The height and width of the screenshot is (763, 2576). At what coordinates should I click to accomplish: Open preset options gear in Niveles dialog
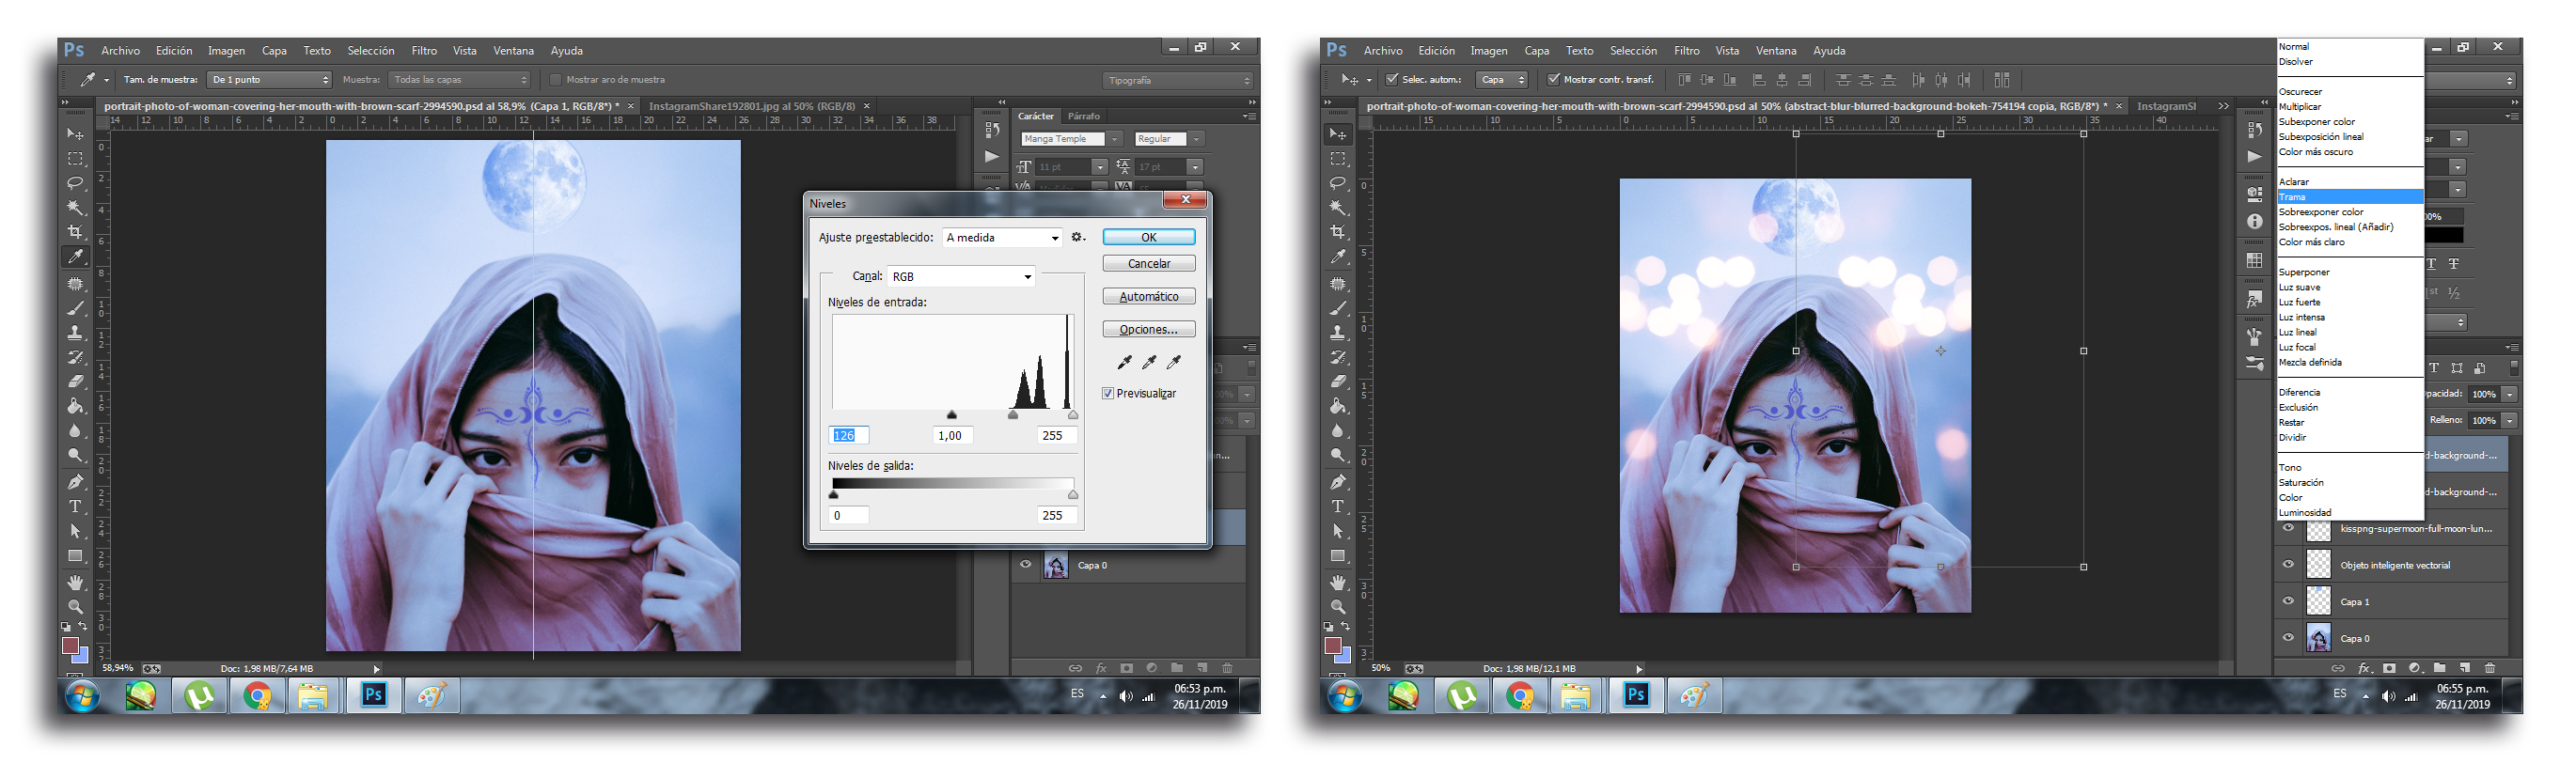tap(1077, 237)
